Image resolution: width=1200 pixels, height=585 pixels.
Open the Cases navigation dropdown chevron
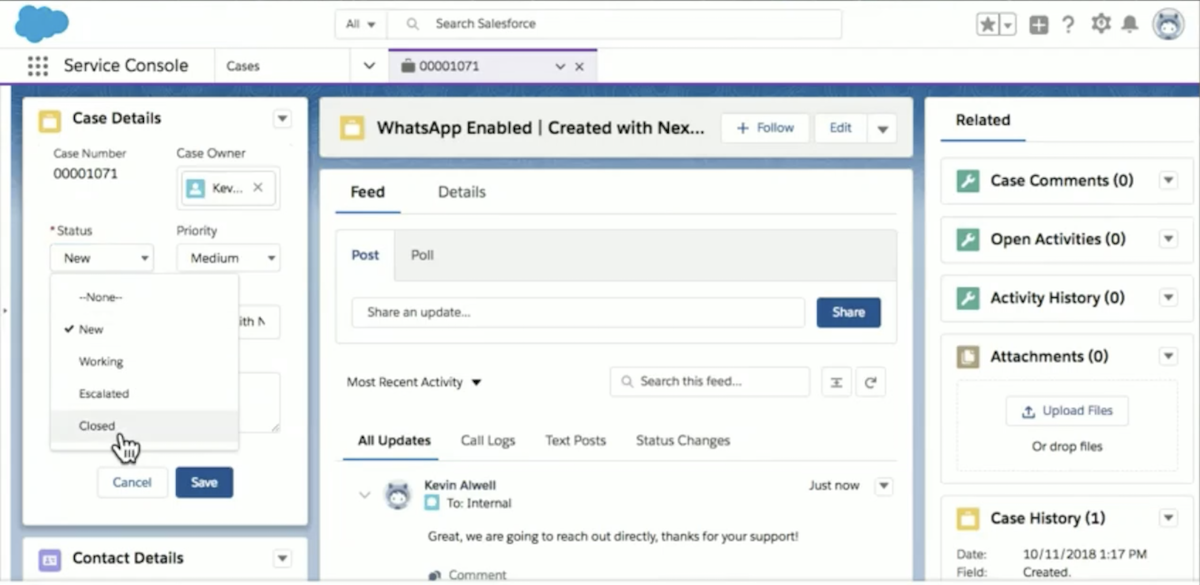[x=369, y=66]
